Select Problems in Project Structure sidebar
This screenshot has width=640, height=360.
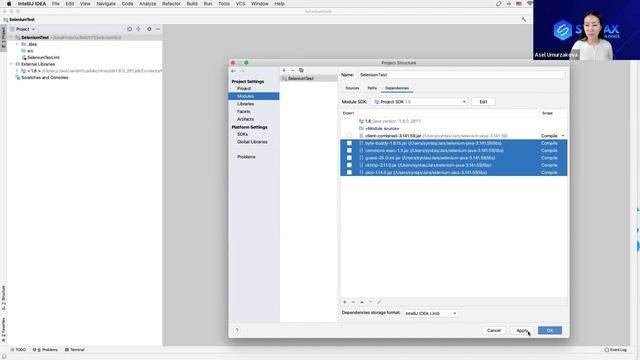tap(246, 157)
